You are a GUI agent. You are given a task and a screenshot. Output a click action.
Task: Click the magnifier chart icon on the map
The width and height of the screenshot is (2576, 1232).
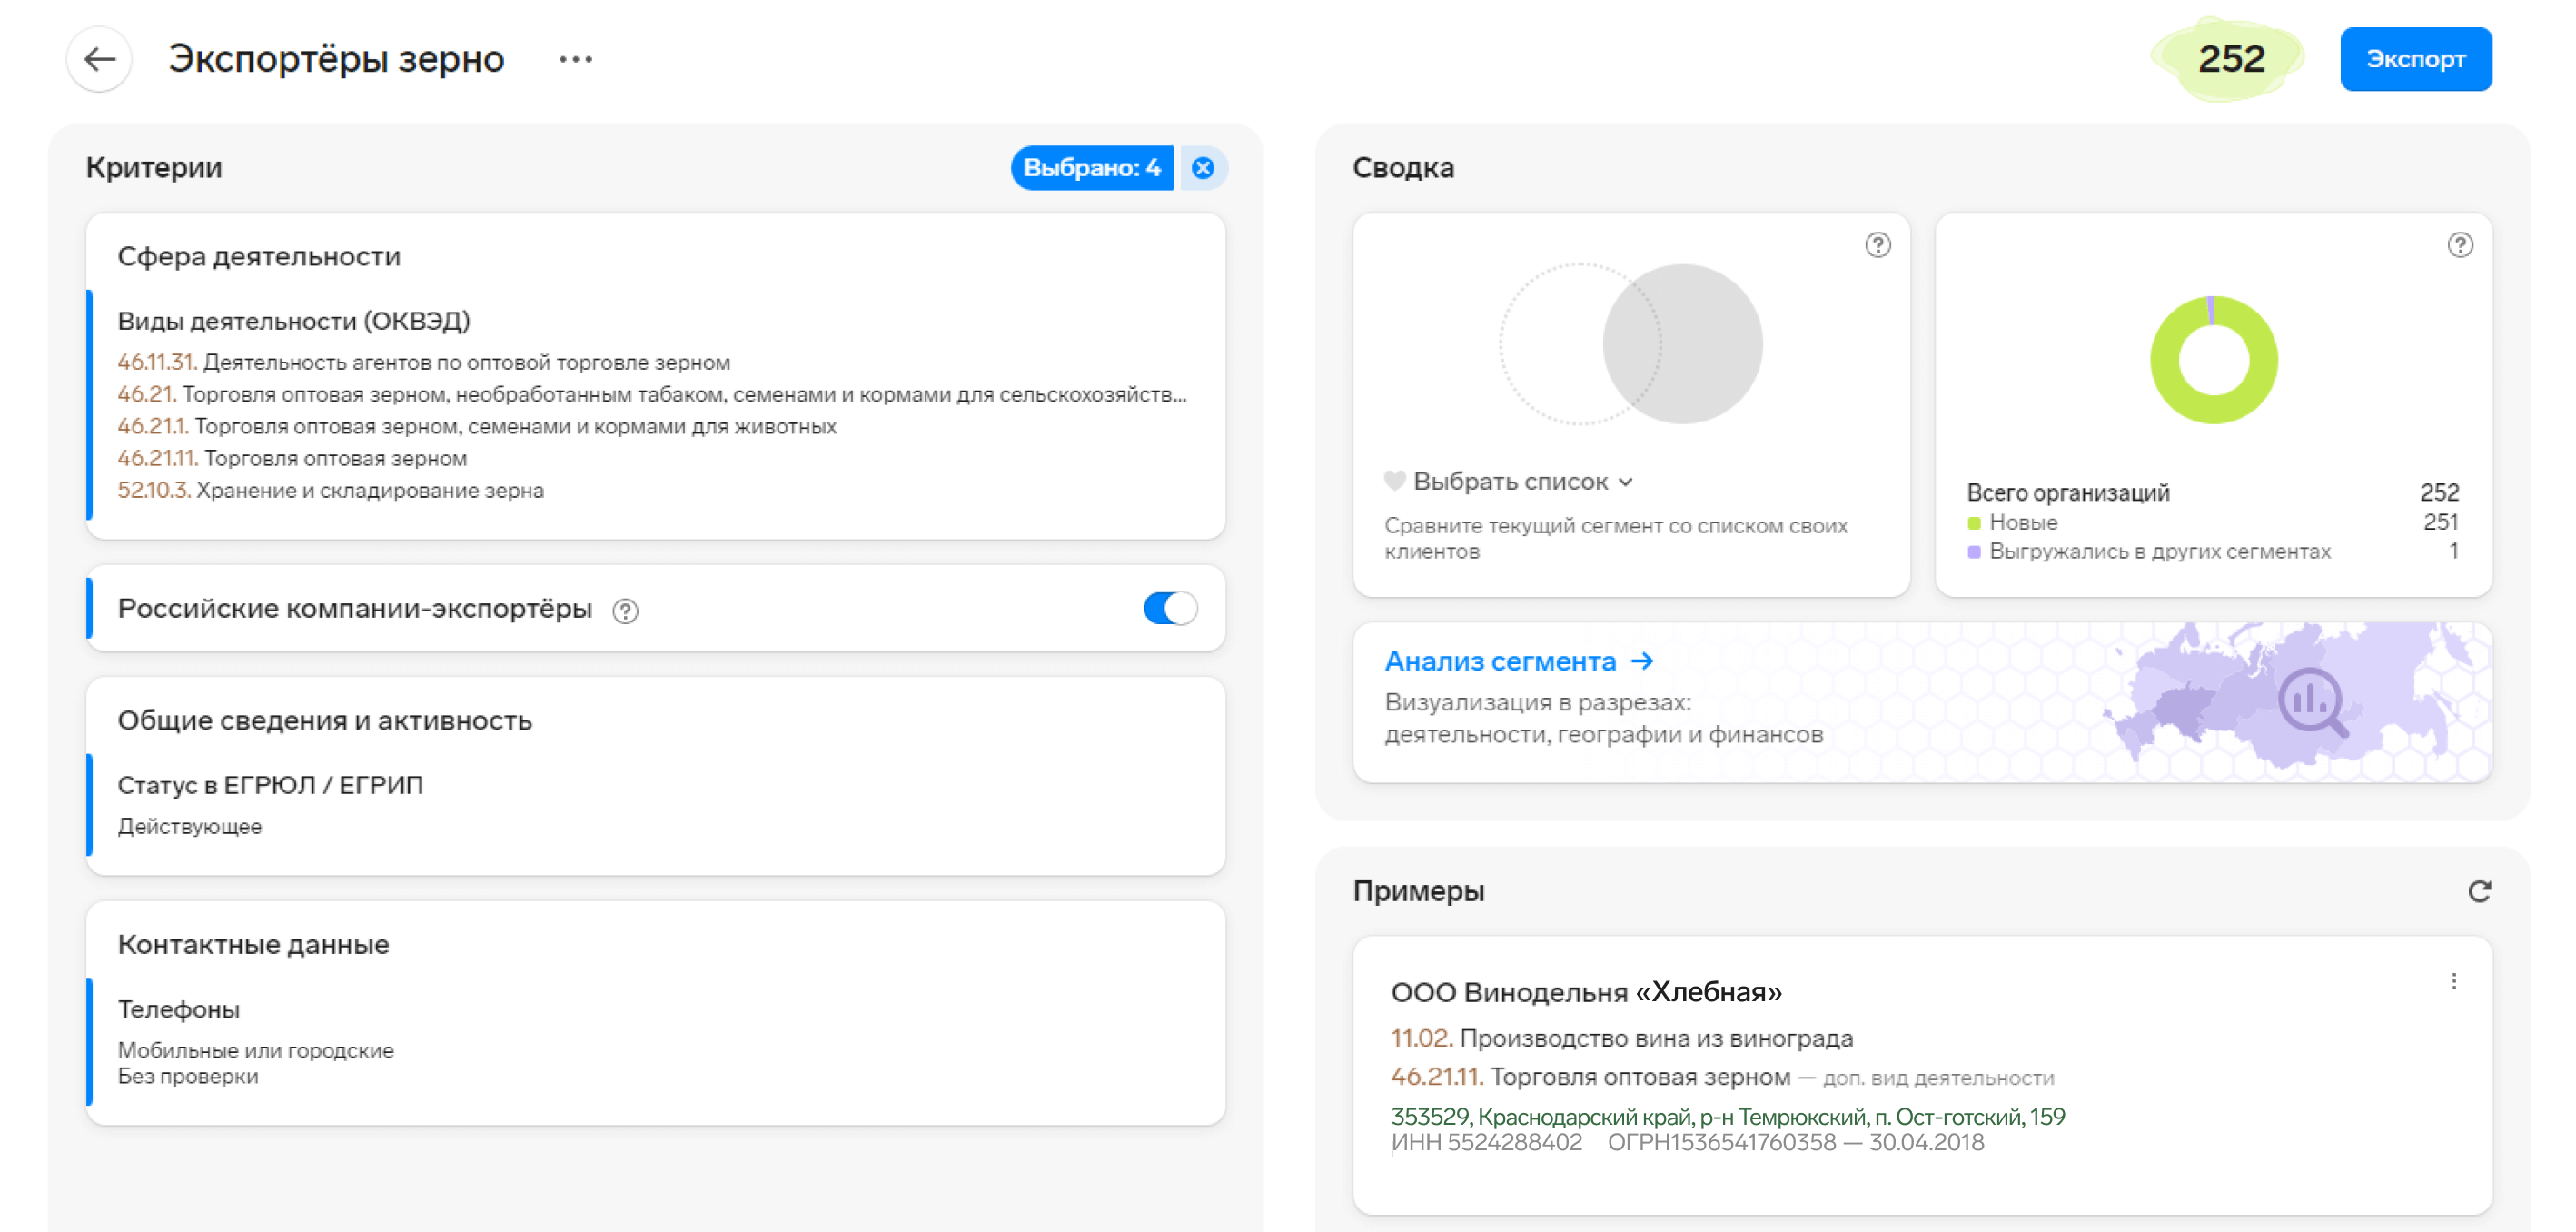coord(2312,703)
